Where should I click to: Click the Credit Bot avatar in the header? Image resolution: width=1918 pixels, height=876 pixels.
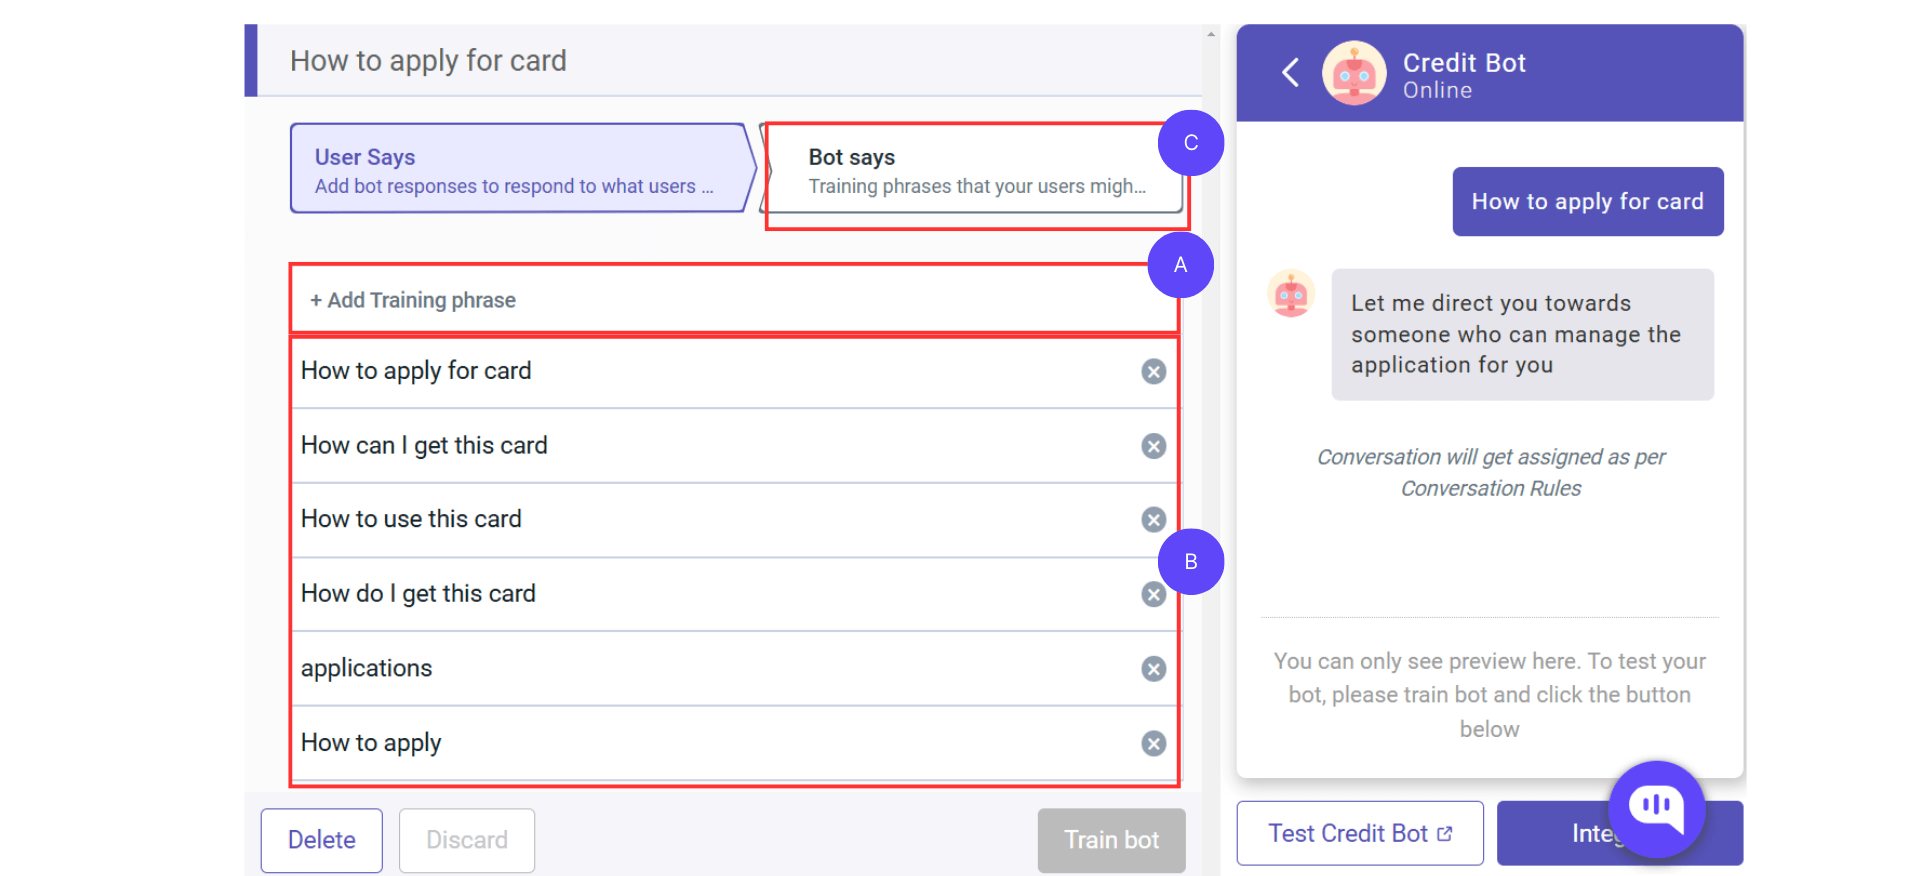coord(1354,72)
